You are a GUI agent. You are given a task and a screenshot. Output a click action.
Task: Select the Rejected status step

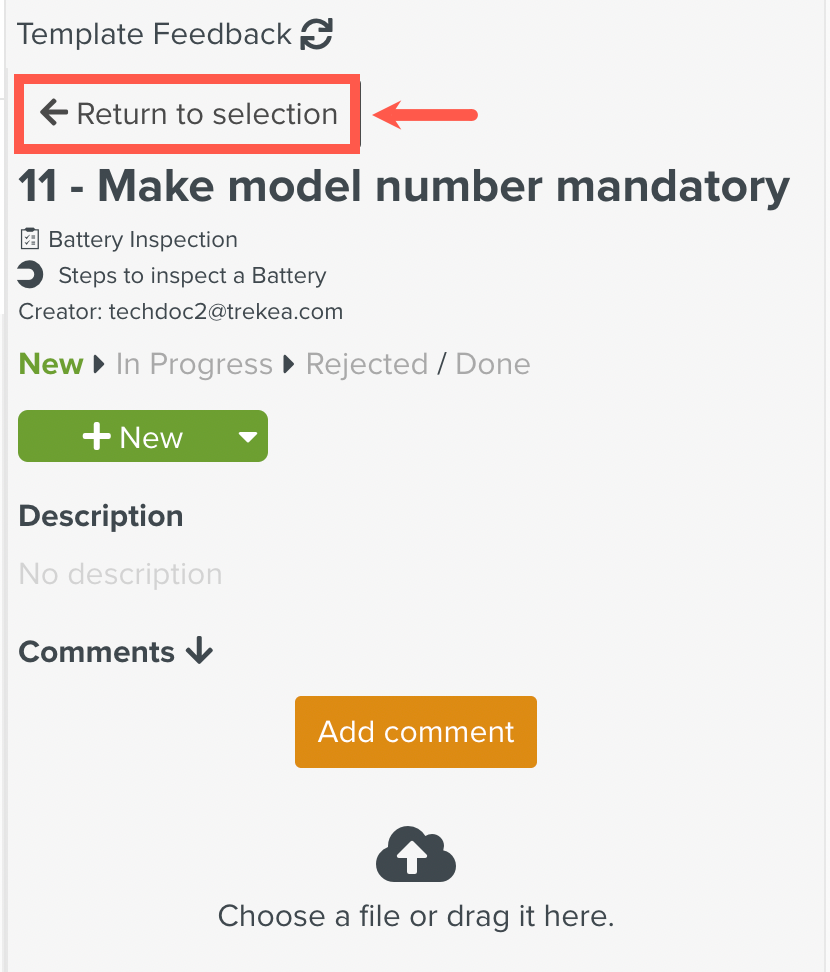point(367,364)
